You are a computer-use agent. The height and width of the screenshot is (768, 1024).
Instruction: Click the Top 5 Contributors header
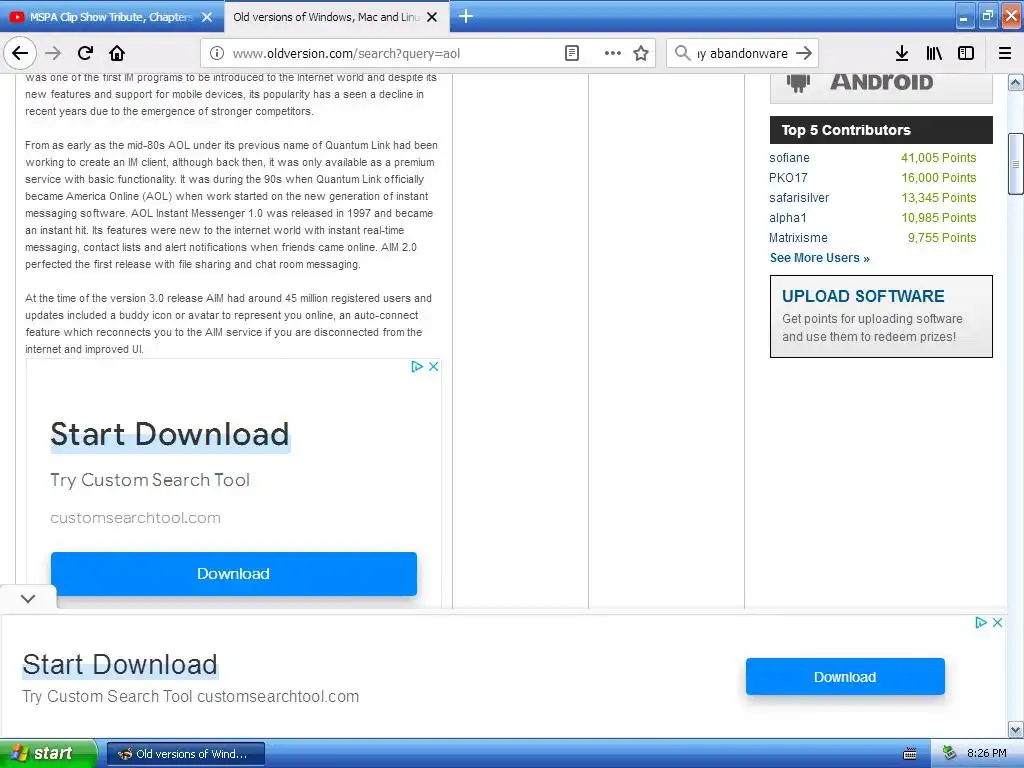coord(881,130)
